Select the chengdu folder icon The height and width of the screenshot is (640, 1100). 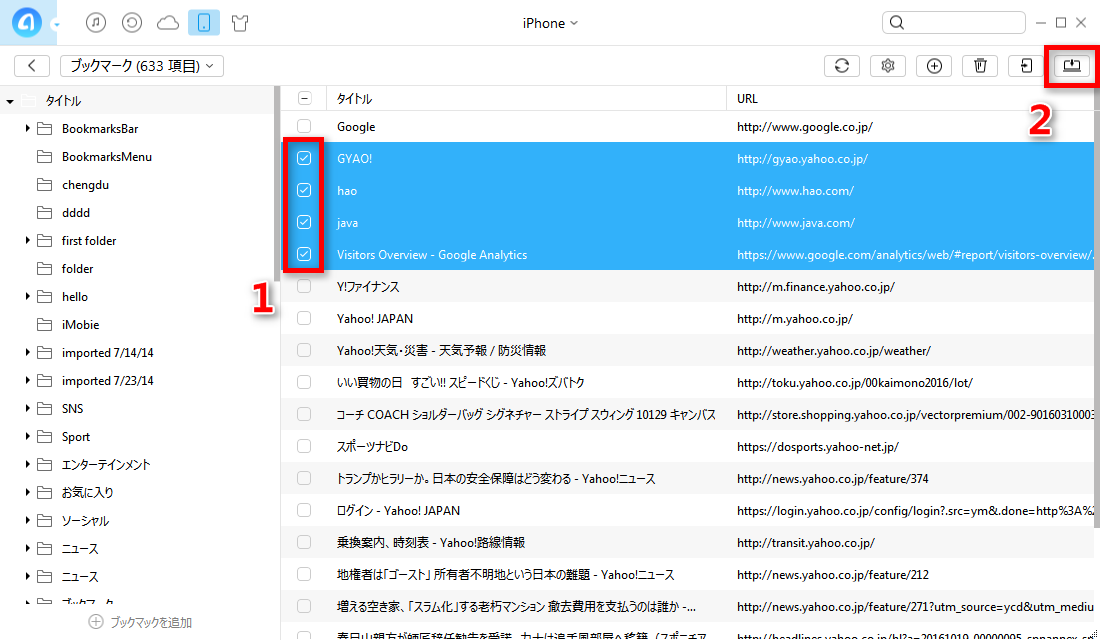point(44,185)
